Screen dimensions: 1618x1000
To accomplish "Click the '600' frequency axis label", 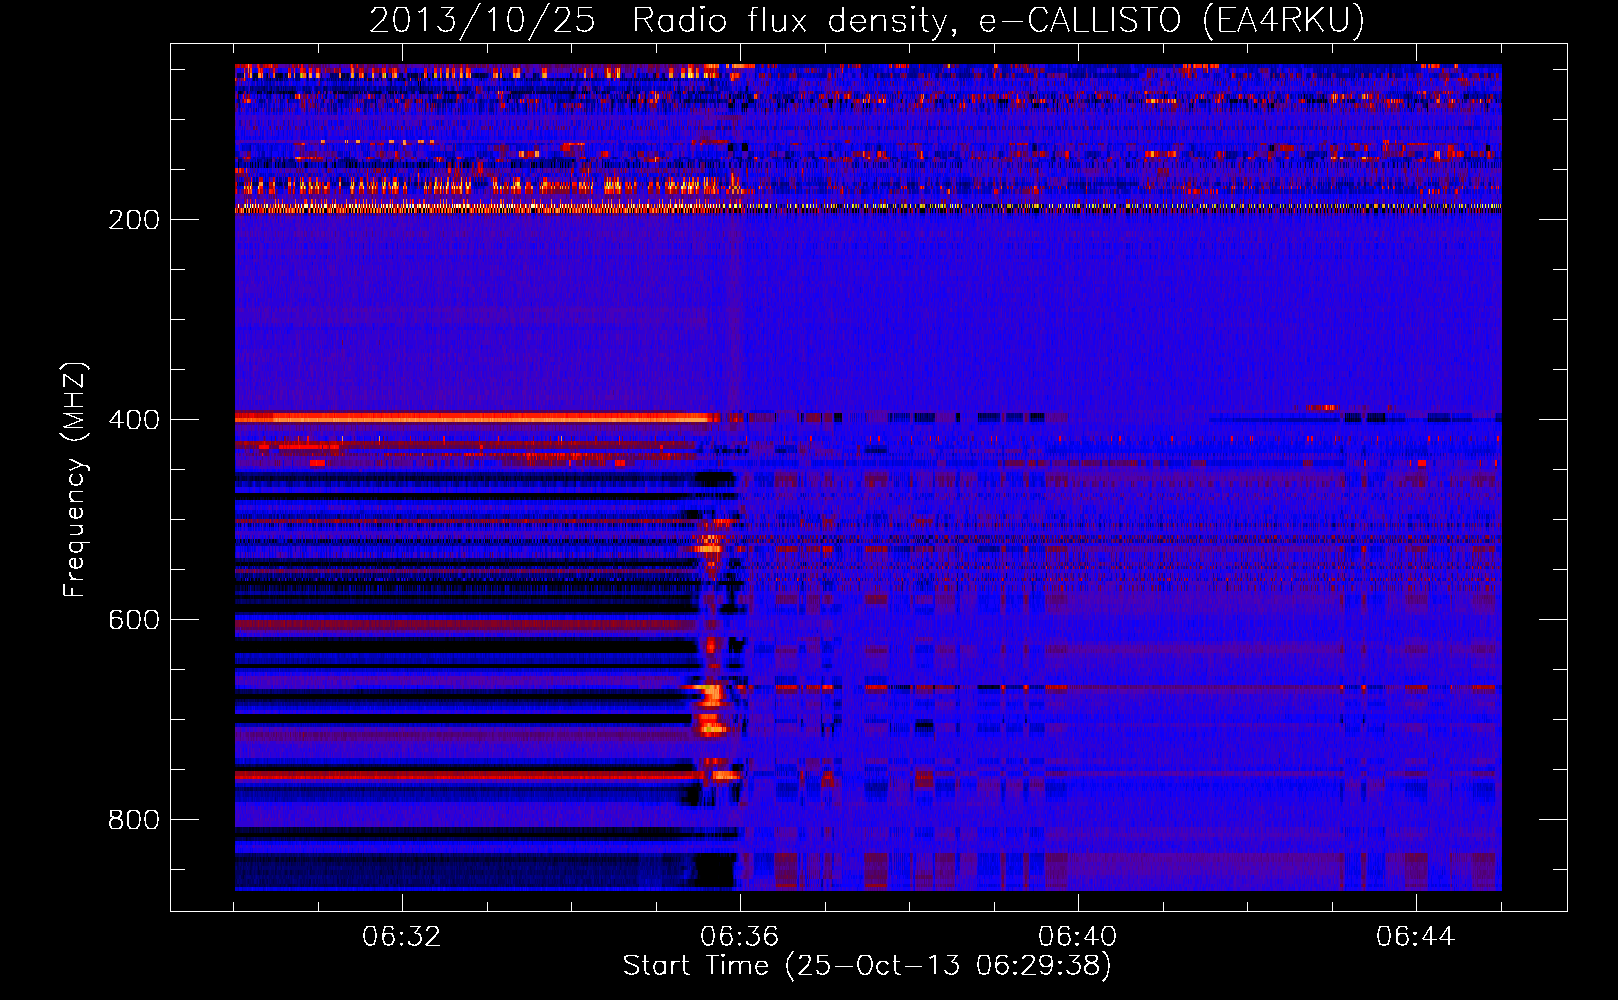I will pos(133,620).
